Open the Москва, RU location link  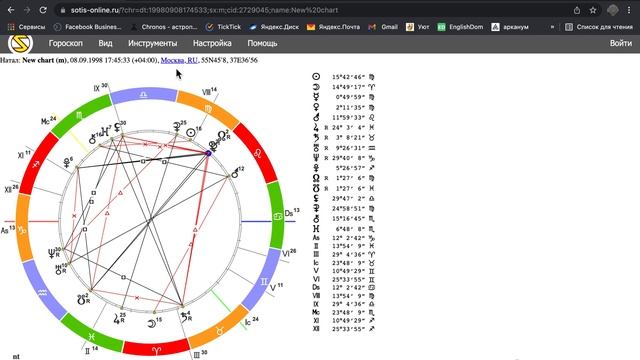coord(179,60)
